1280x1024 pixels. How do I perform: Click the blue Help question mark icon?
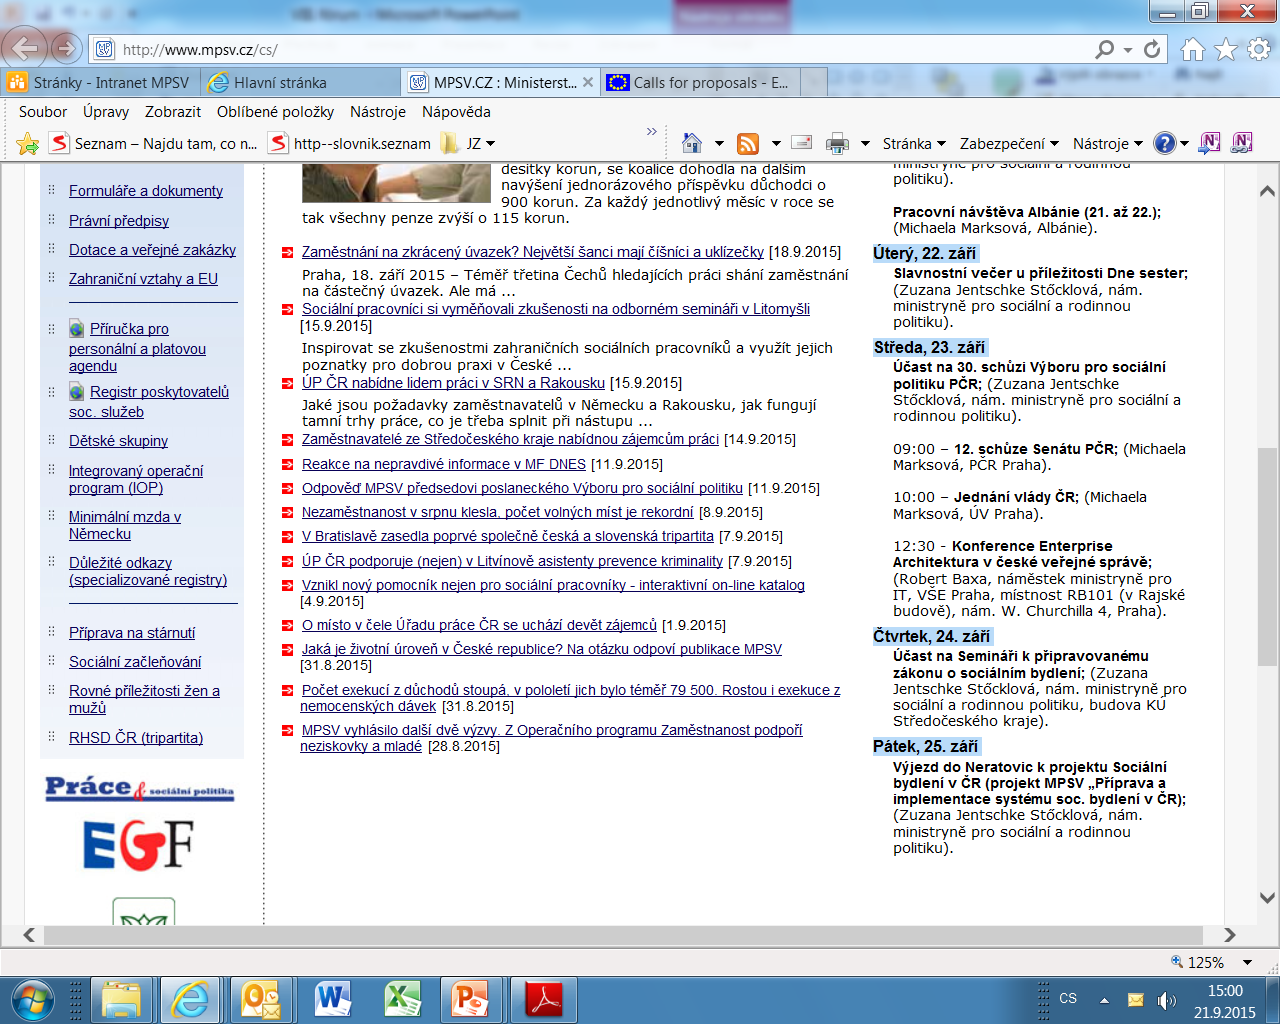click(x=1164, y=144)
